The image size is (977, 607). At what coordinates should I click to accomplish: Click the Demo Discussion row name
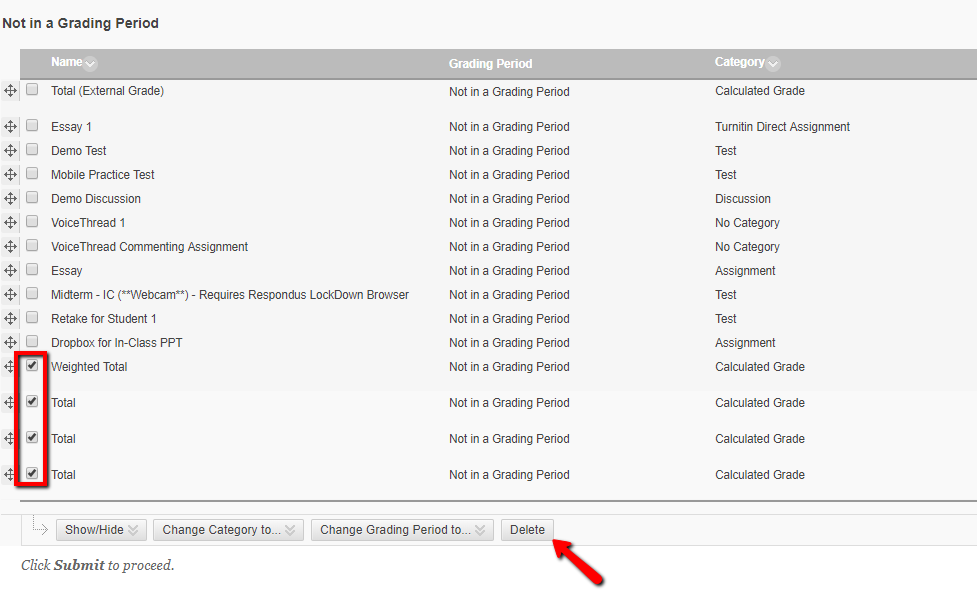96,199
